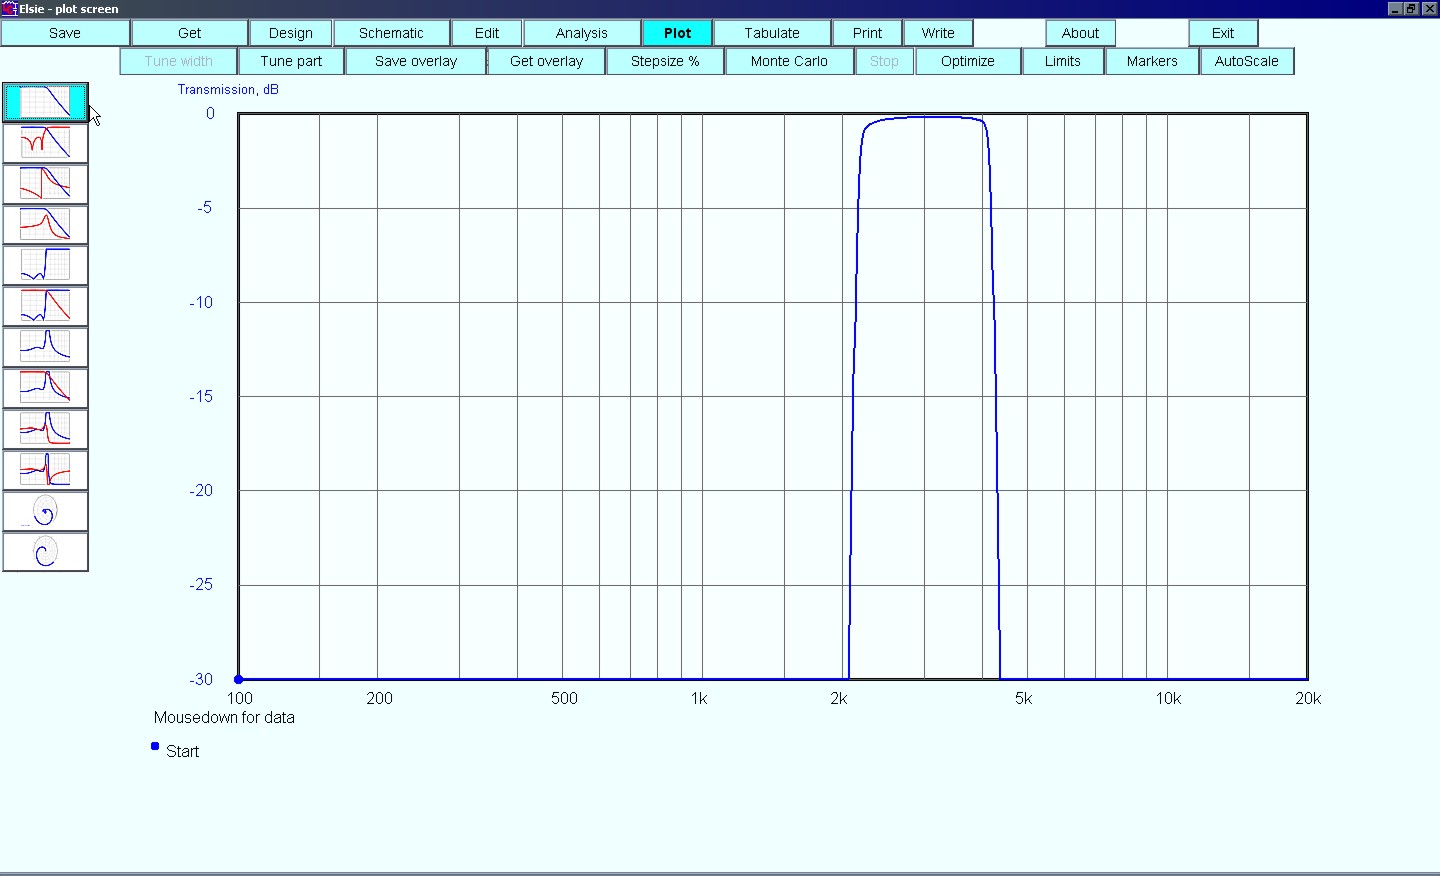Select second plot thumbnail with red double-dip curve
The image size is (1440, 876).
point(45,143)
